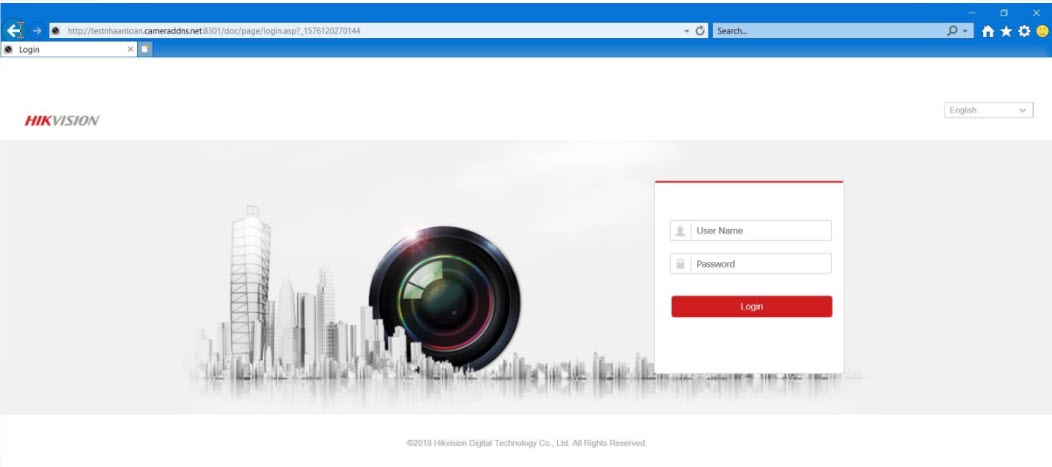This screenshot has width=1052, height=467.
Task: Click the Hikvision logo
Action: 62,121
